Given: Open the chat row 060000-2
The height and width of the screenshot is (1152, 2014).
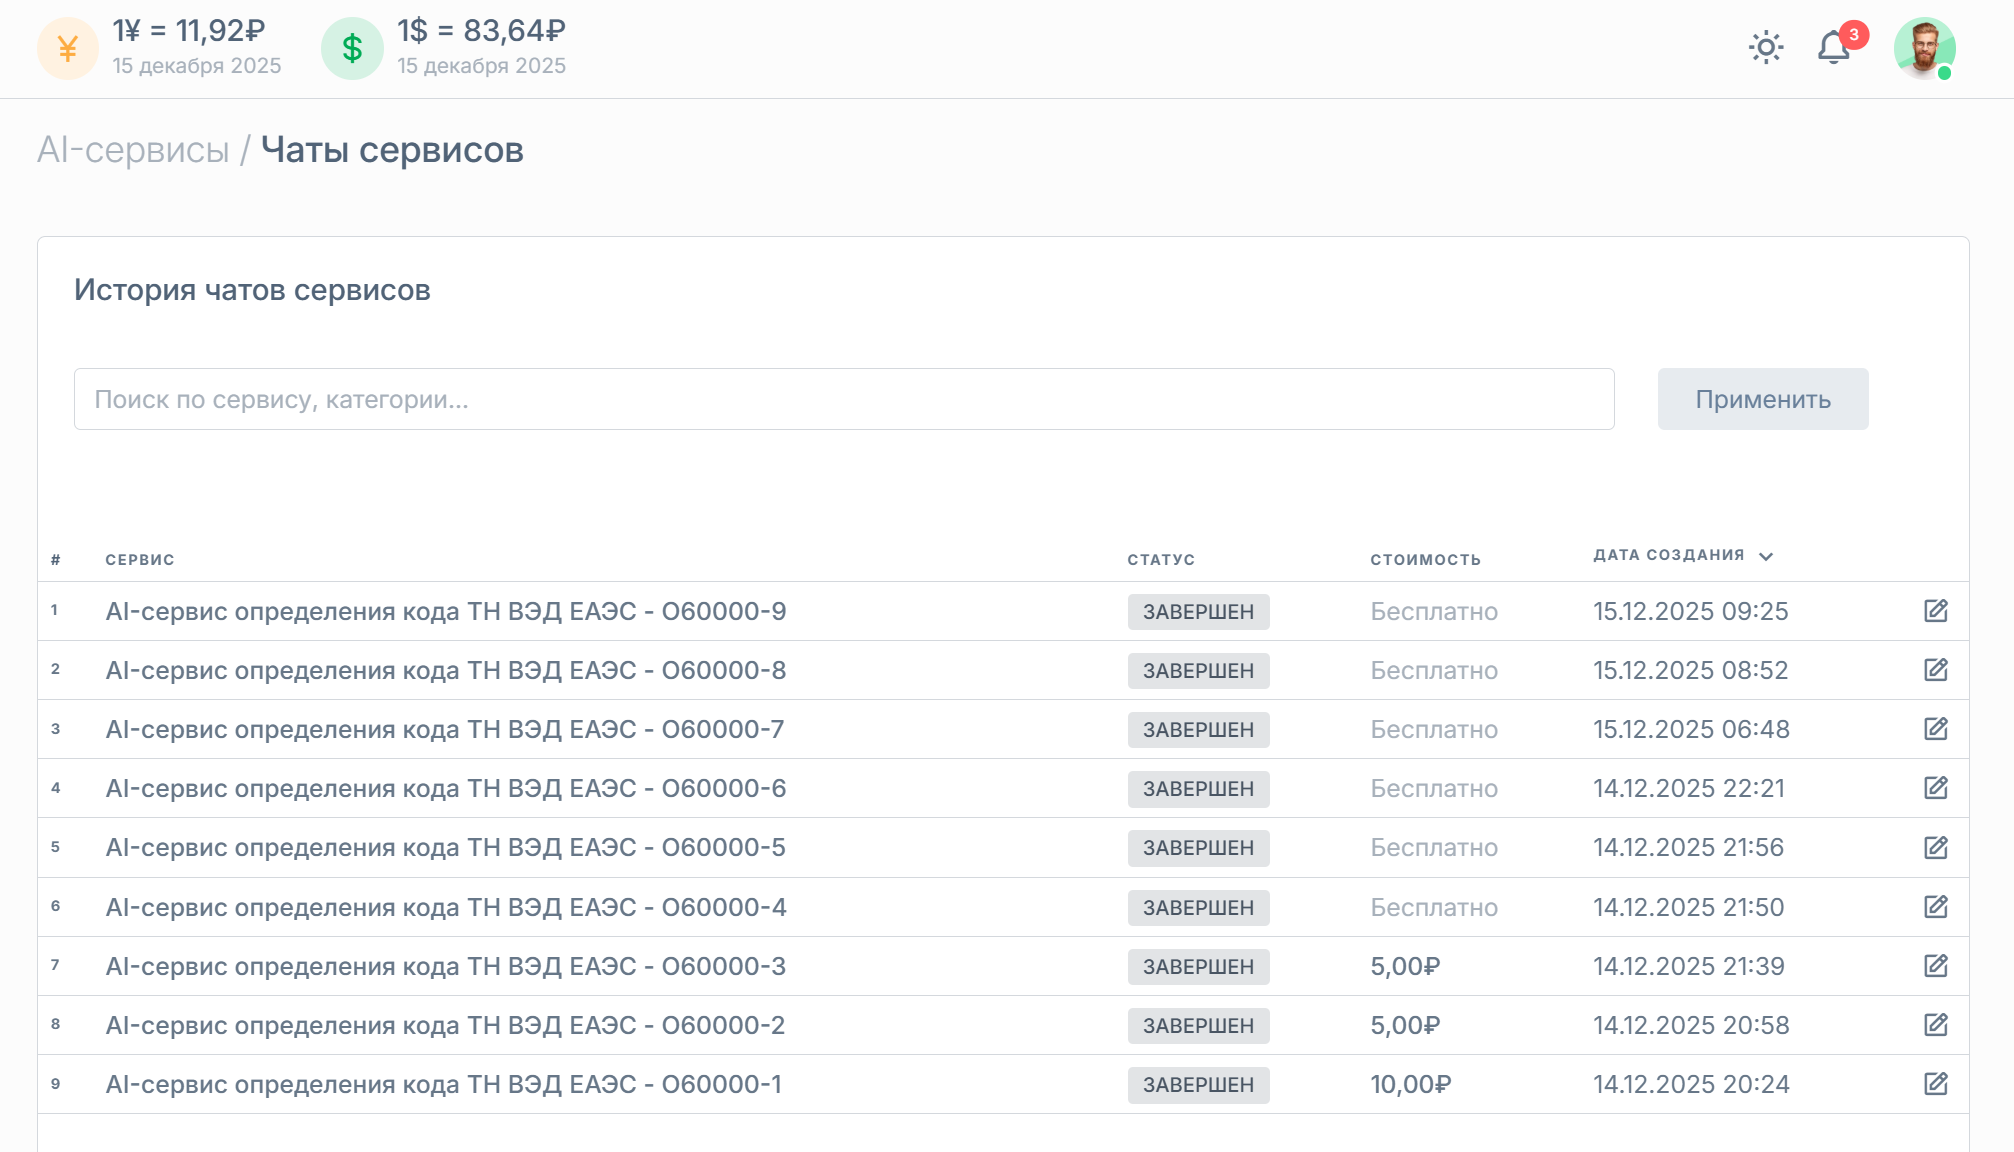Looking at the screenshot, I should click(445, 1025).
